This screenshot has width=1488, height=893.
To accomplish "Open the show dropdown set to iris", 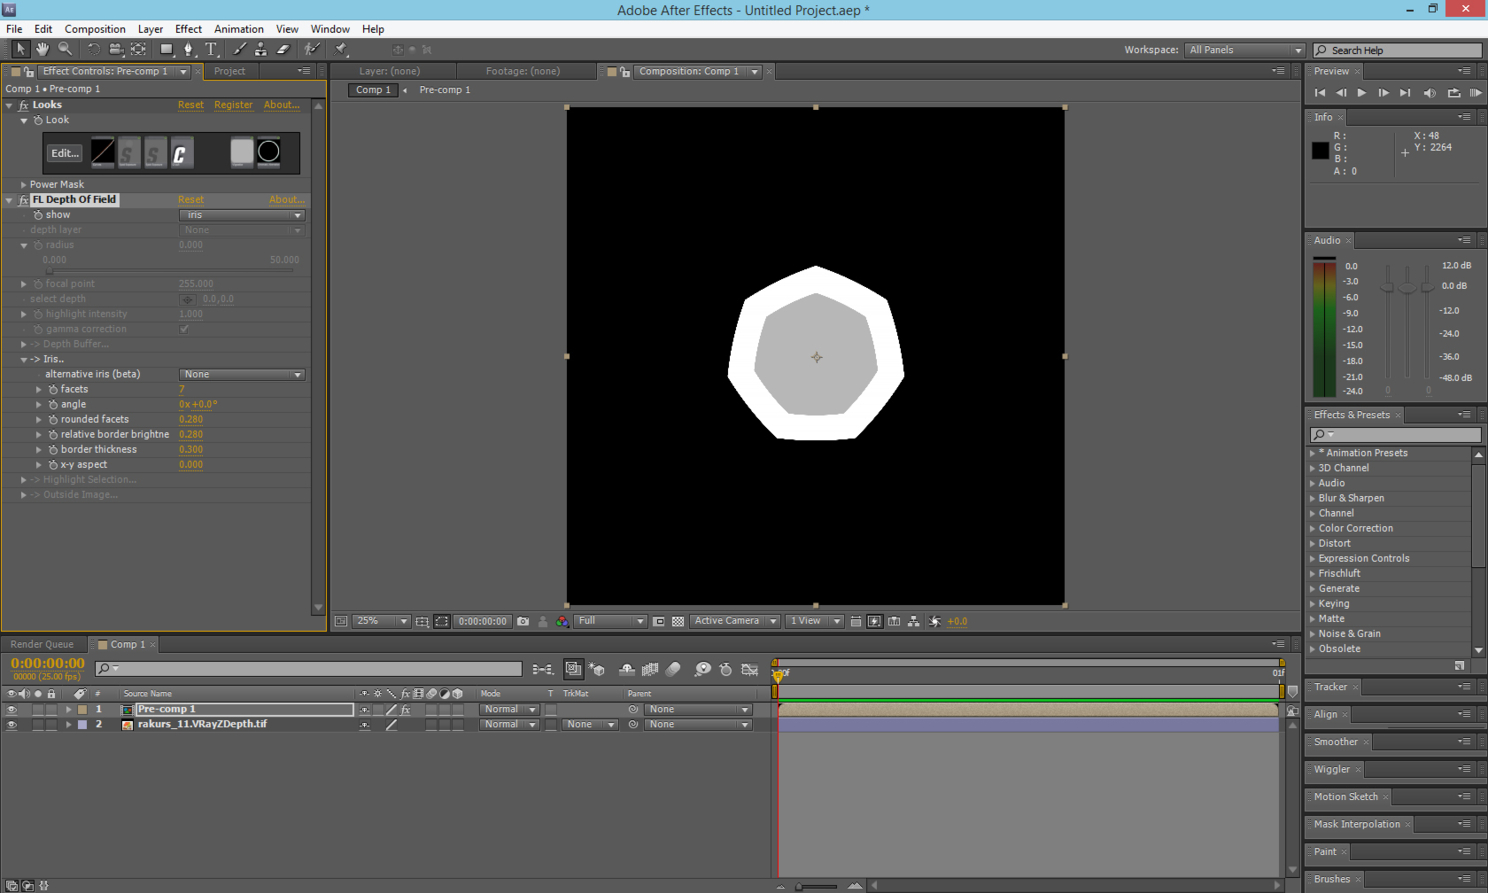I will coord(241,215).
